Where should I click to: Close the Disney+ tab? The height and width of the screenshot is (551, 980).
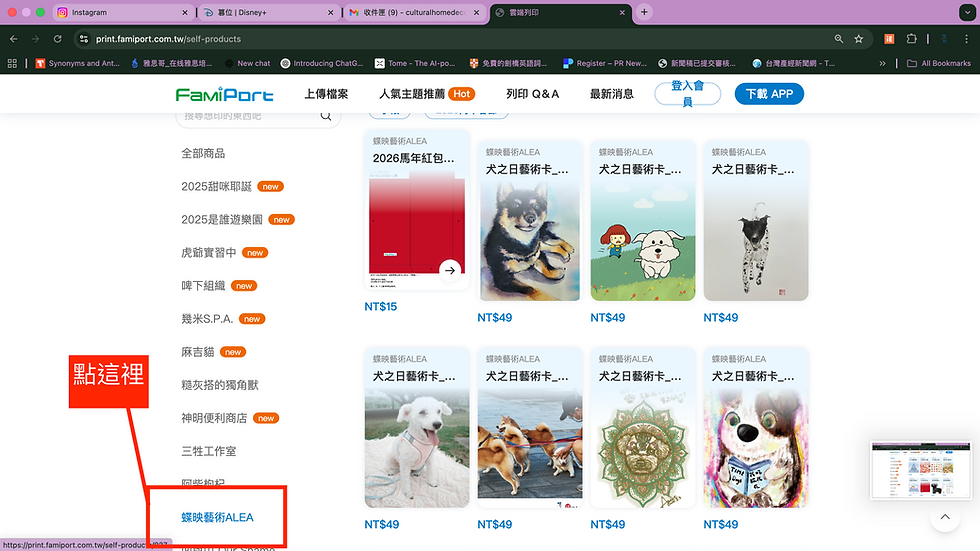tap(331, 12)
